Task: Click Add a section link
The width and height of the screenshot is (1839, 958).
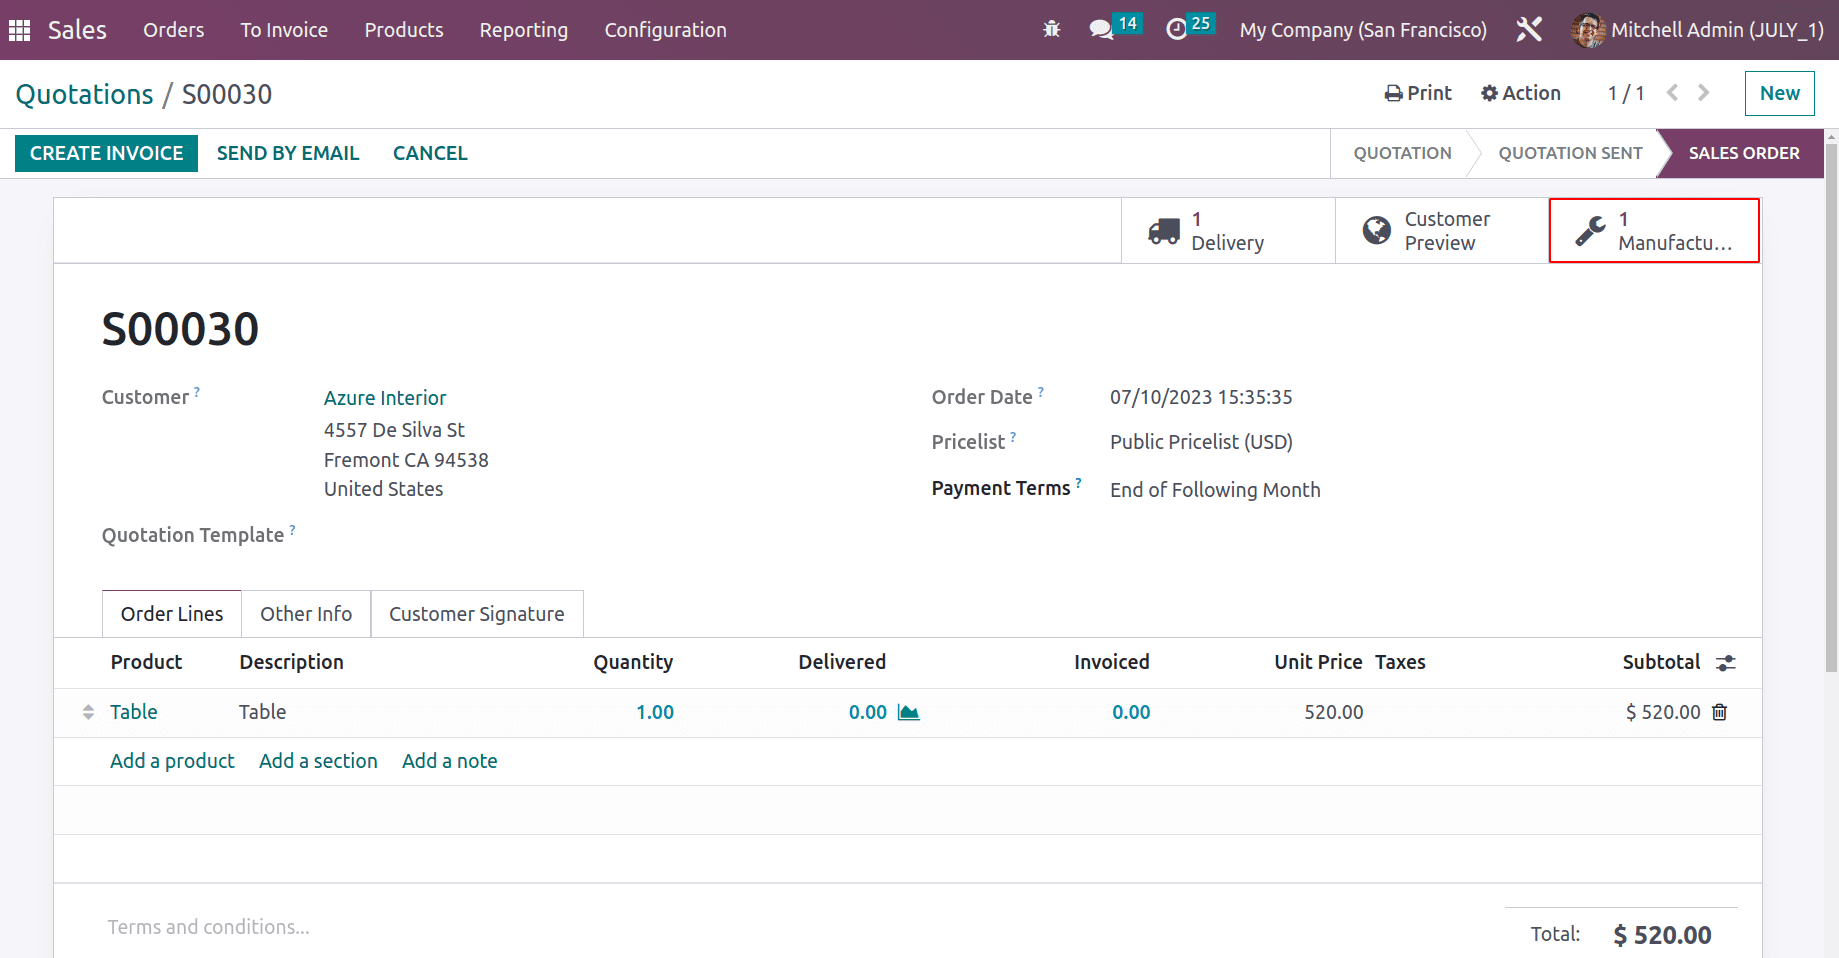Action: 318,761
